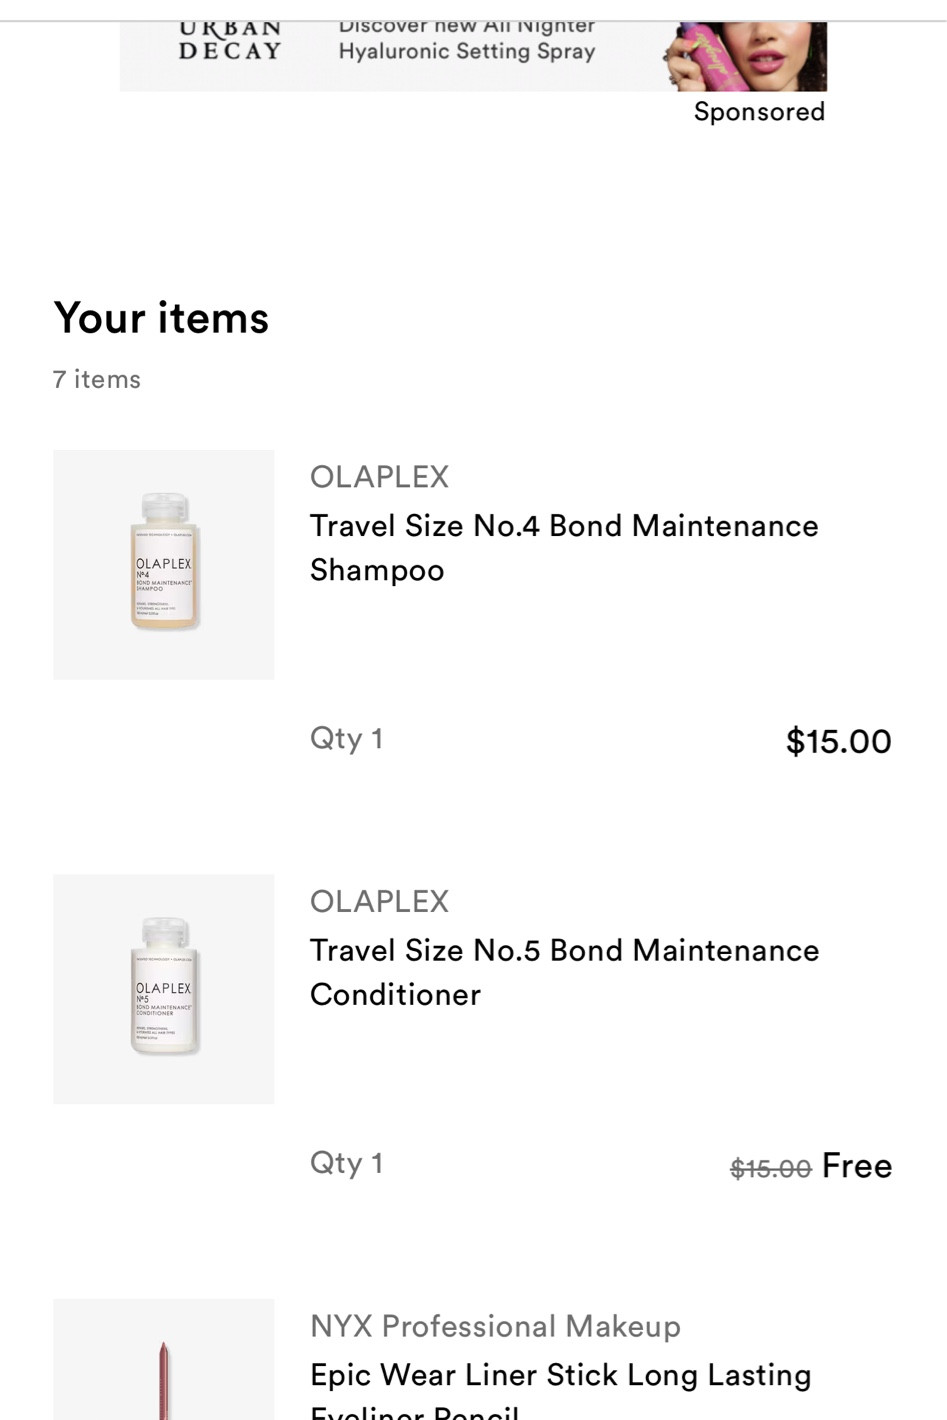Open the Qty selector for the No.4 Shampoo
Screen dimensions: 947x1420
[347, 738]
